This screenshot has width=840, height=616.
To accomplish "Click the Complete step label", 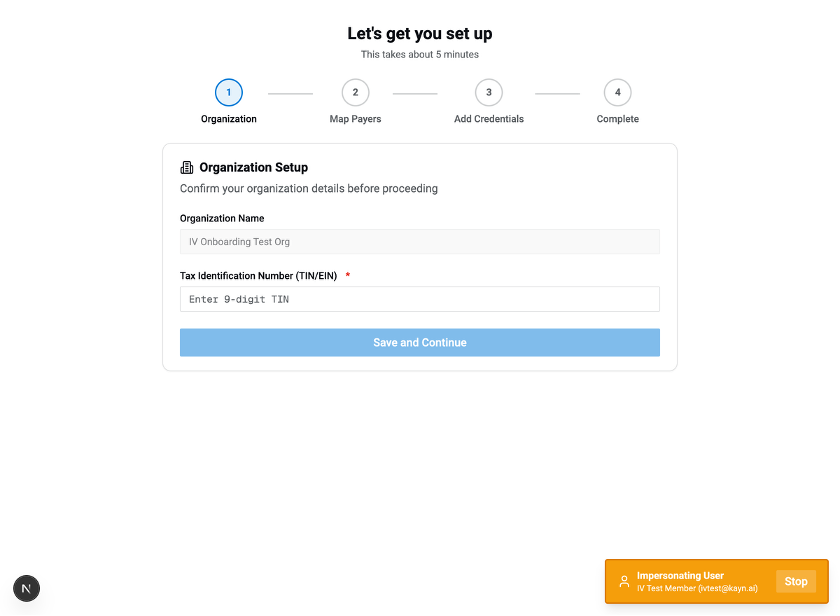I will tap(618, 119).
